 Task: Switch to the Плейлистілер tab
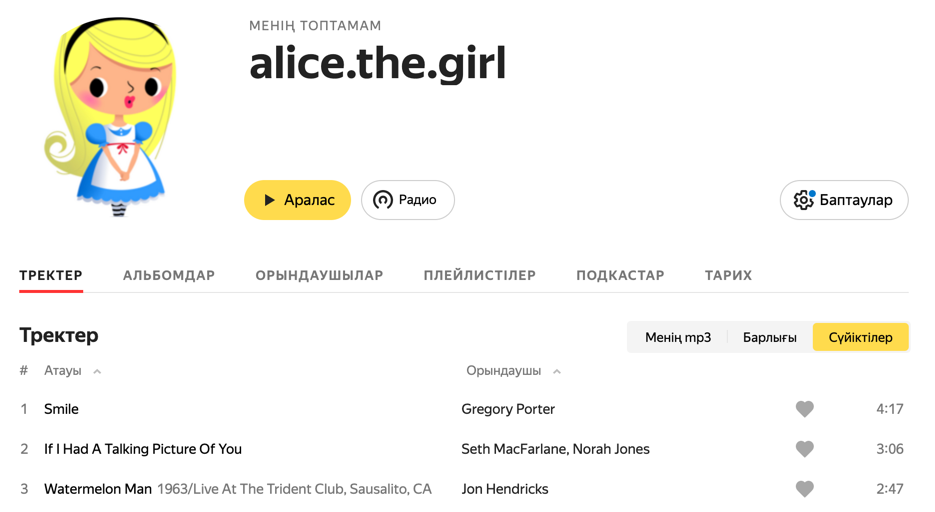(x=479, y=275)
